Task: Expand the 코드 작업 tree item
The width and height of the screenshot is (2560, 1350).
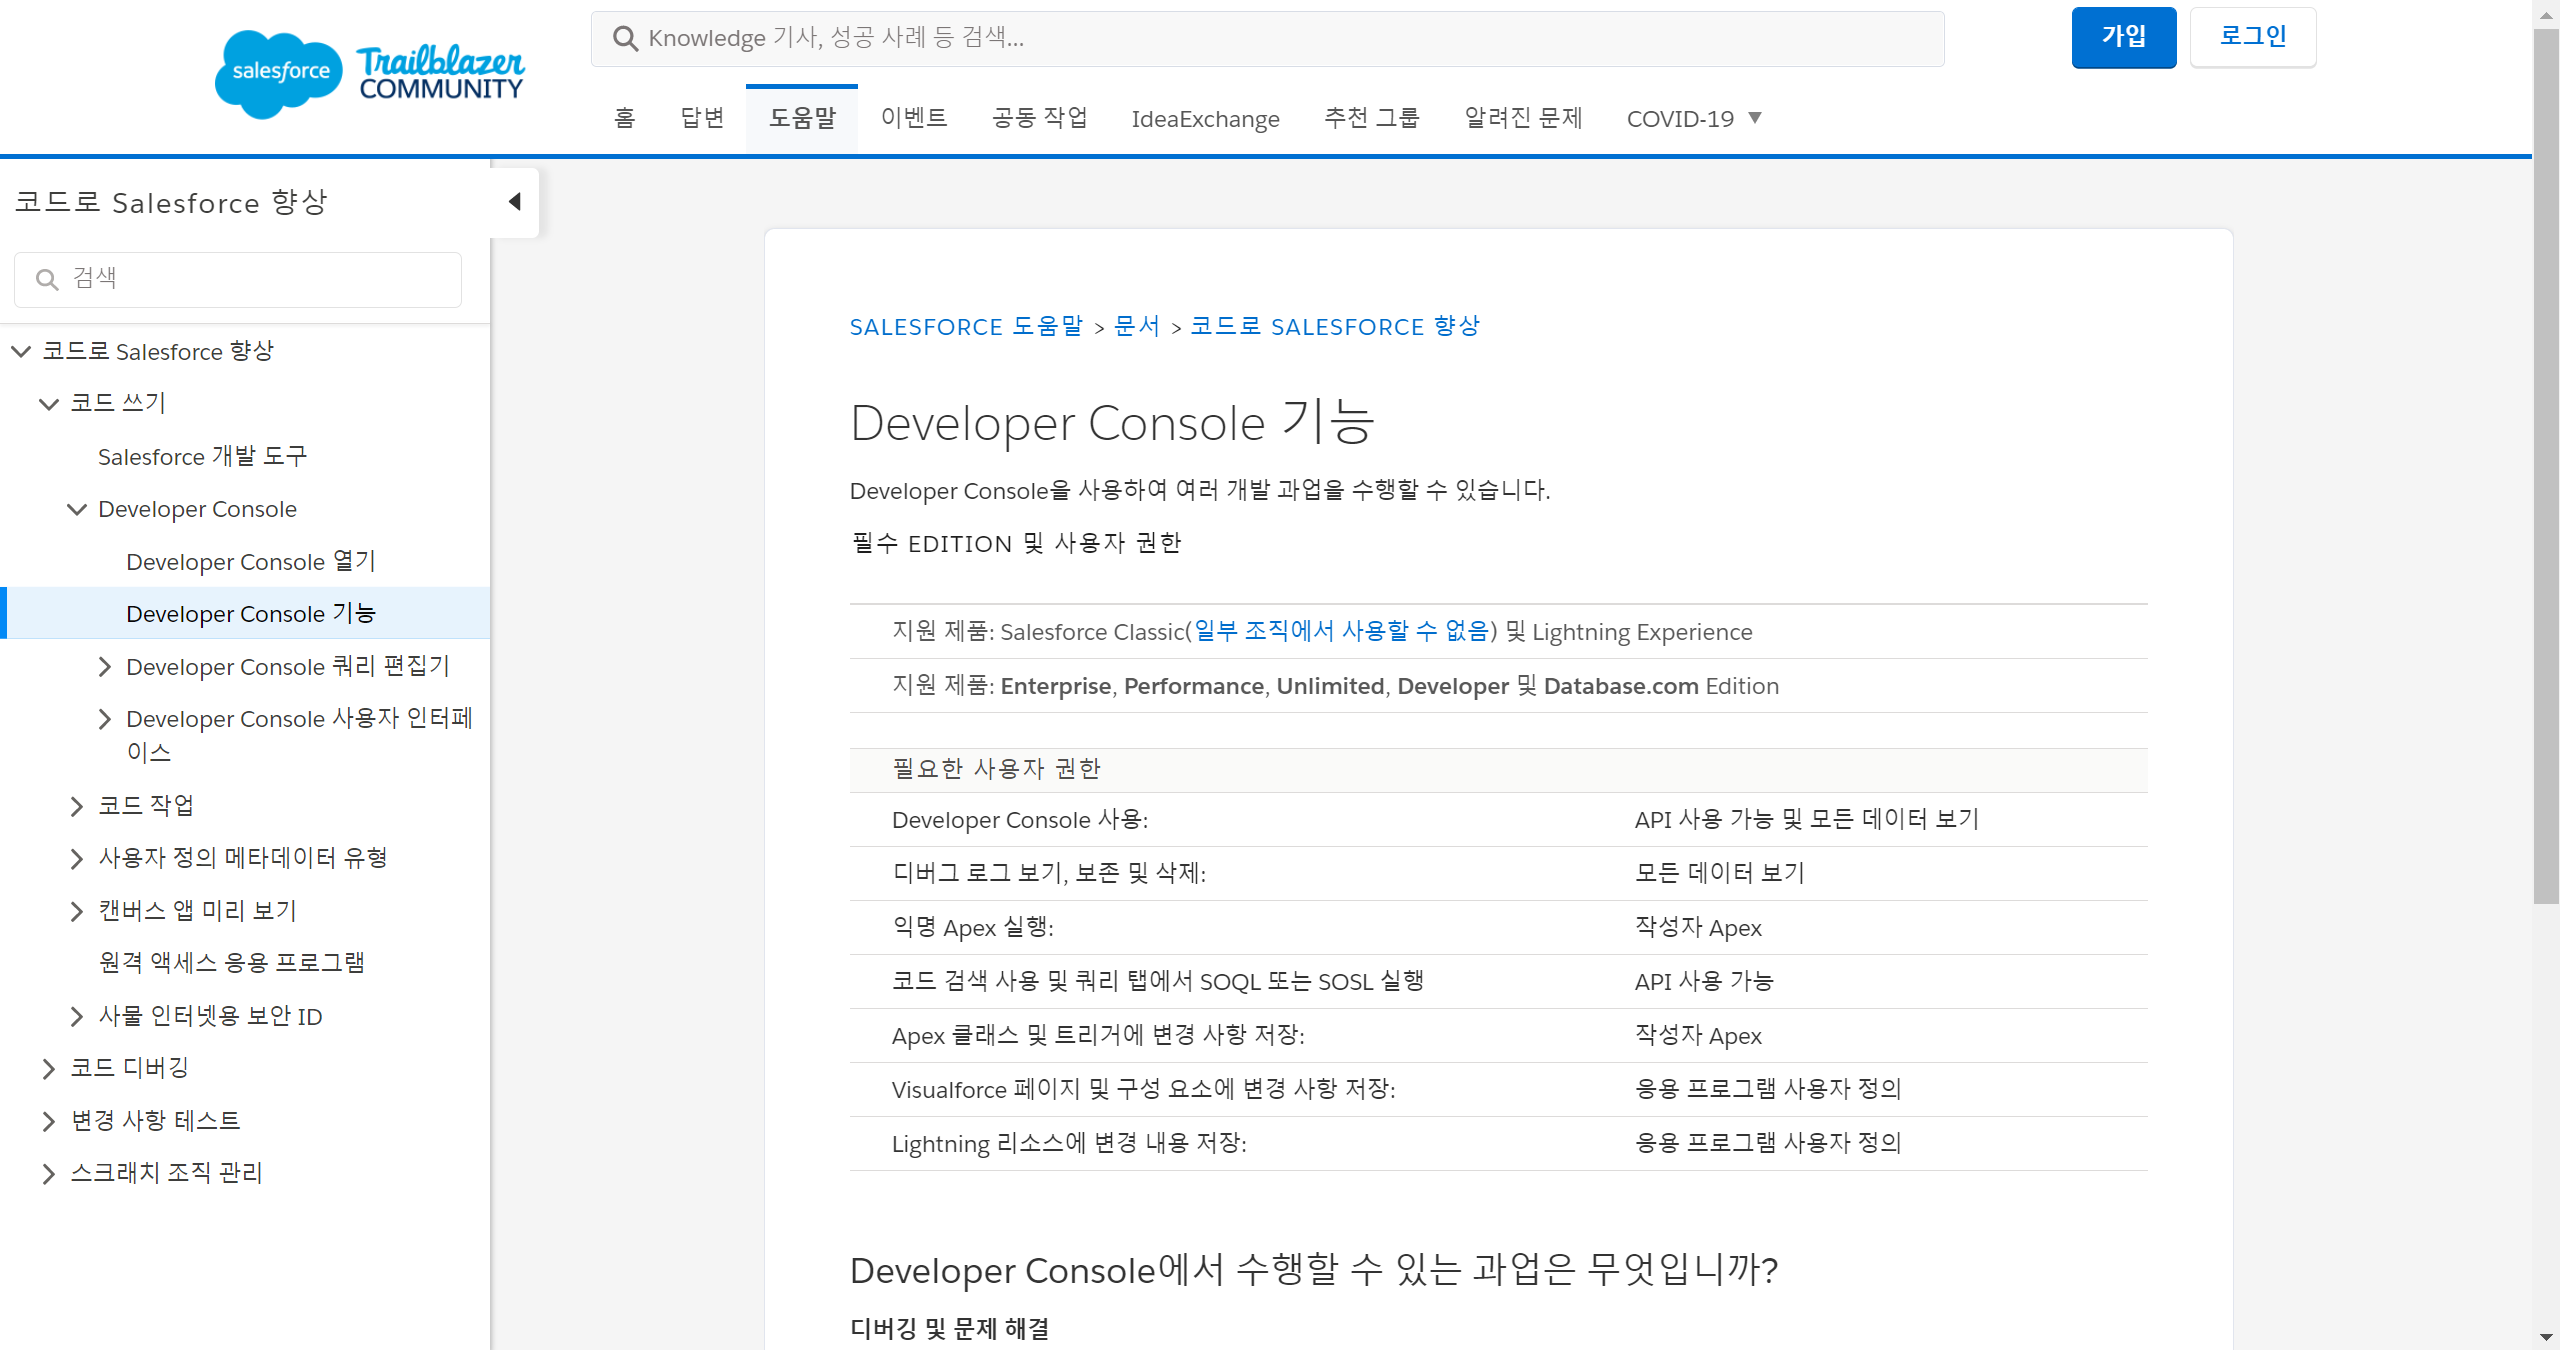Action: point(76,806)
